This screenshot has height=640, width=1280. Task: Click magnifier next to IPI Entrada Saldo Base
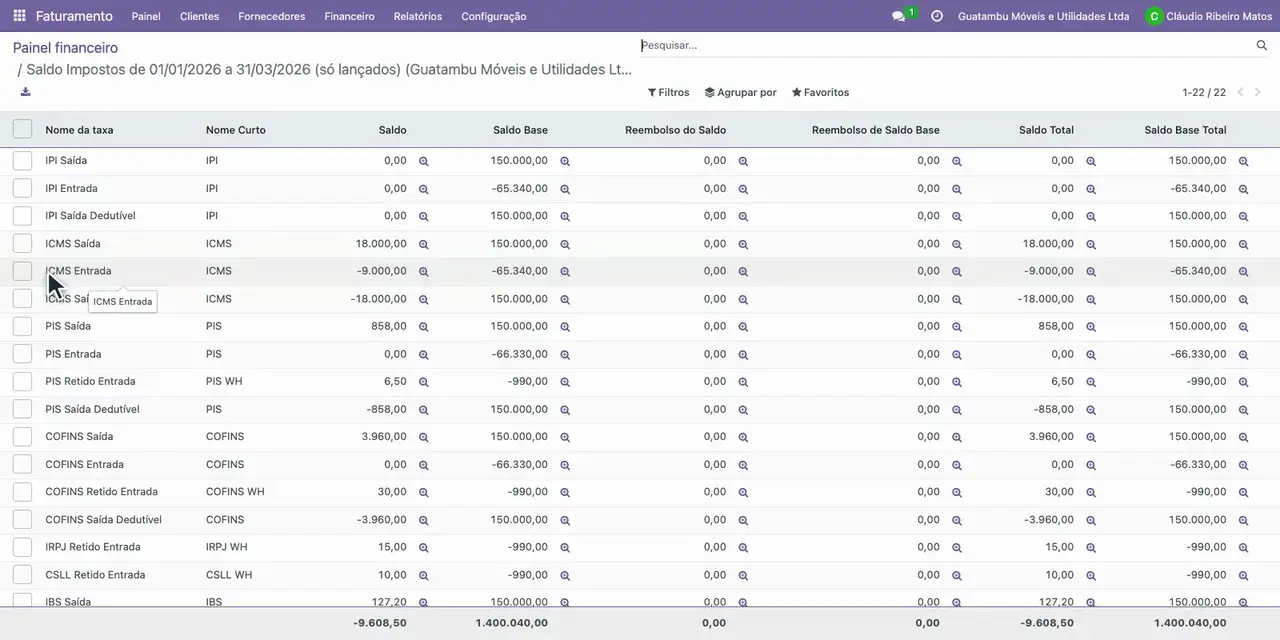click(x=565, y=189)
